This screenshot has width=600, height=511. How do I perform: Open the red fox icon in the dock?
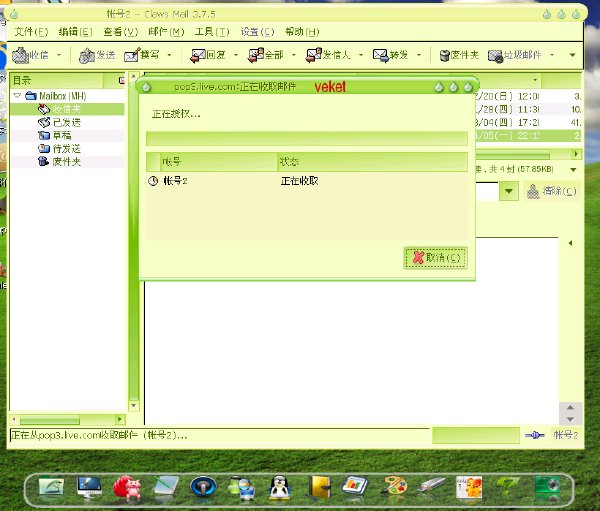[127, 487]
